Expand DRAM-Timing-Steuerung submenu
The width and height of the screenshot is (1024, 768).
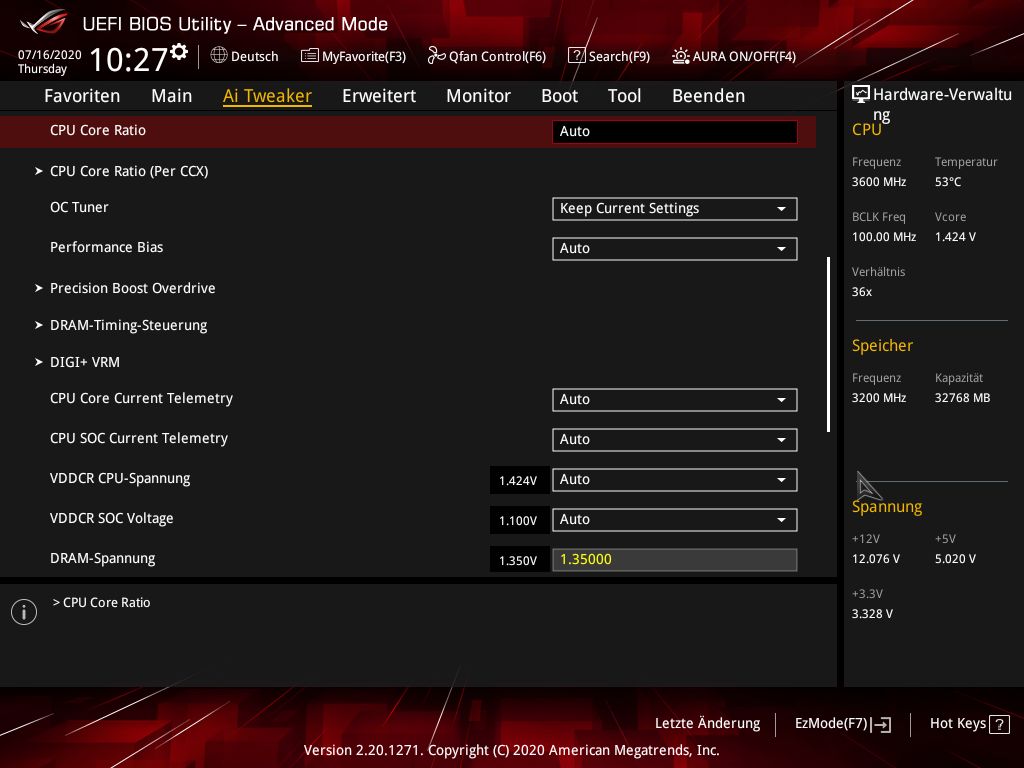129,325
